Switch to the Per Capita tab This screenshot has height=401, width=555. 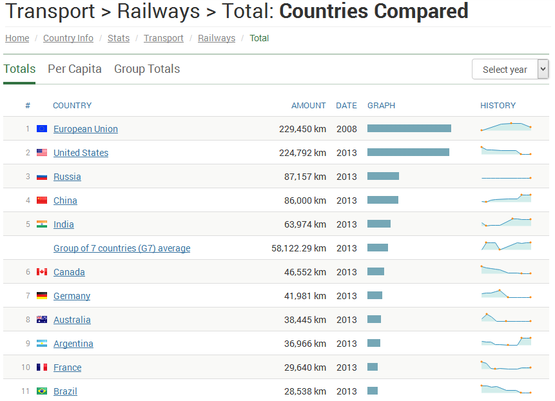(75, 69)
